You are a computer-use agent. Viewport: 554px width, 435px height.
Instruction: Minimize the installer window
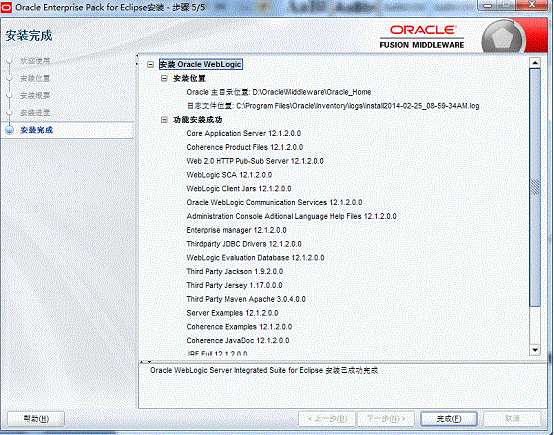click(x=488, y=5)
